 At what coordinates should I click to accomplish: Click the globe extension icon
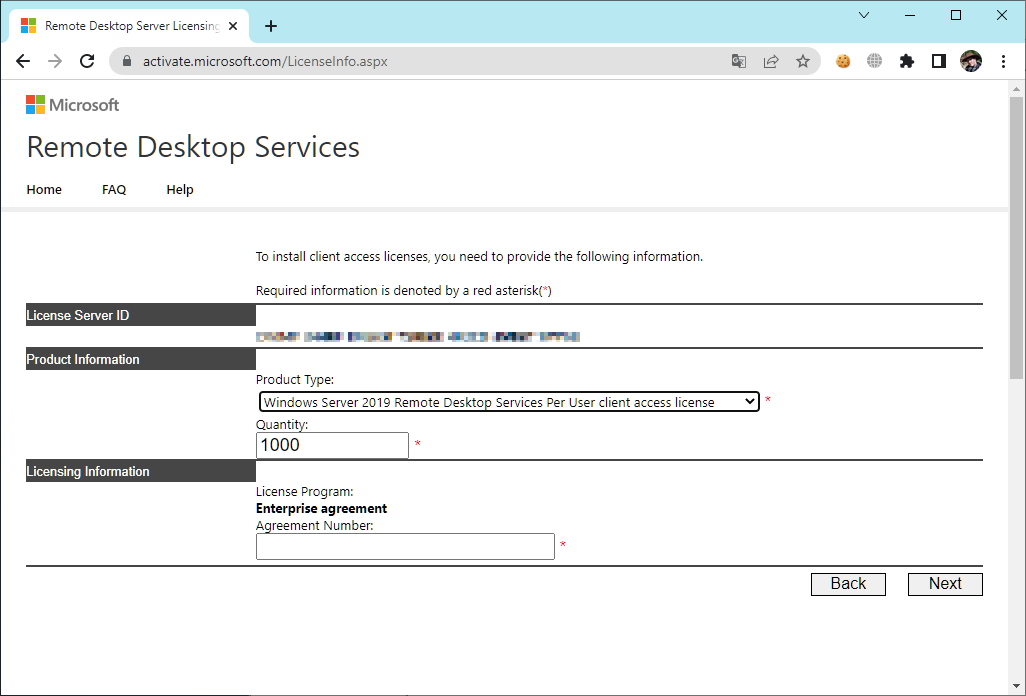click(874, 61)
